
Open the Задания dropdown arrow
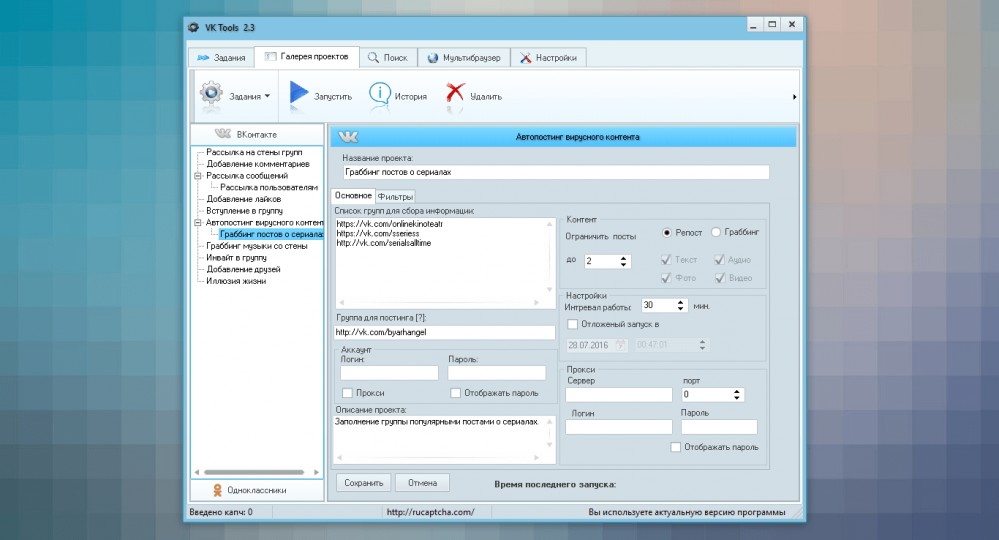[x=267, y=96]
